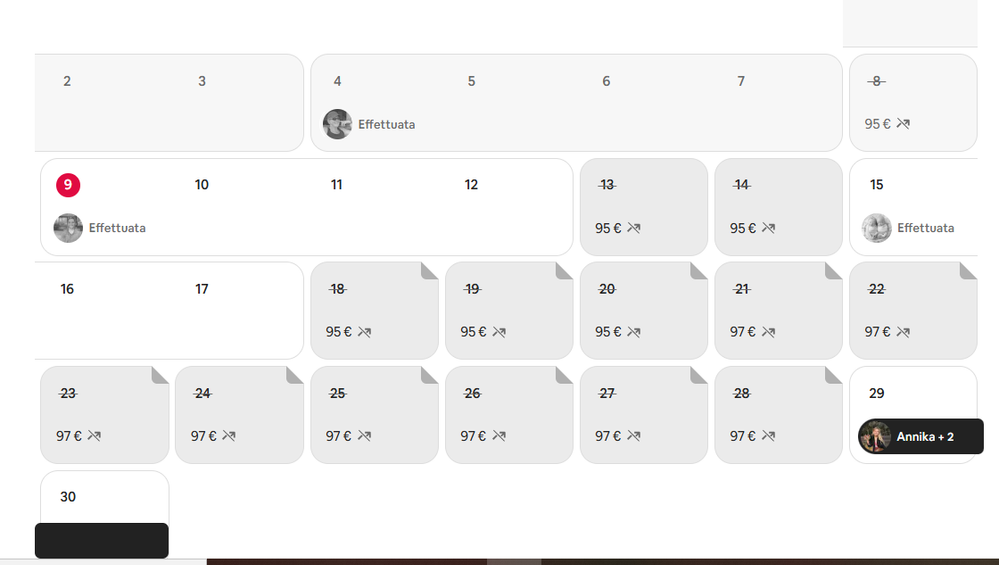Click the black bar under day 30
Viewport: 999px width, 565px height.
(102, 540)
